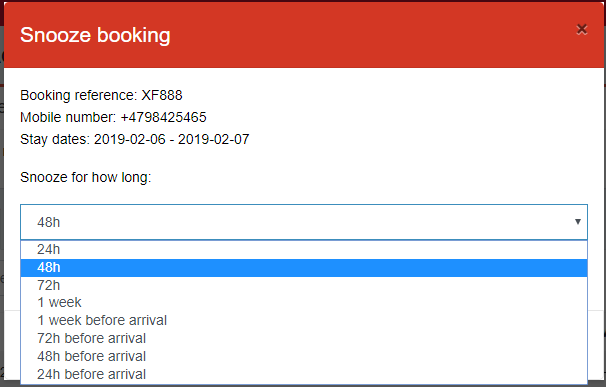Image resolution: width=606 pixels, height=387 pixels.
Task: Click the Snooze for how long label
Action: tap(85, 177)
